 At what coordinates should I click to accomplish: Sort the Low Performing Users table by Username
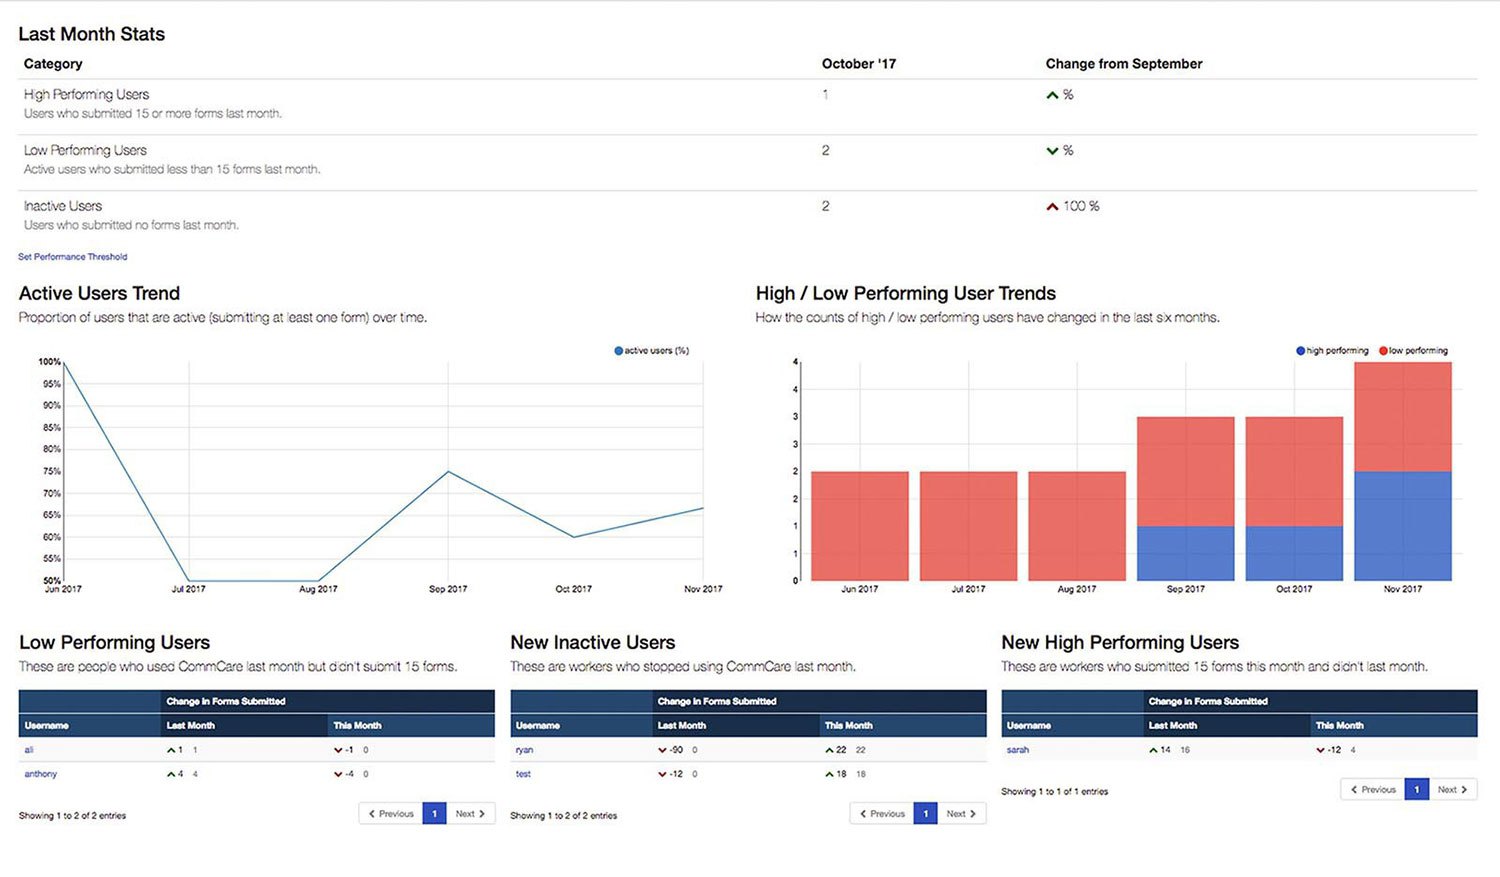tap(47, 725)
